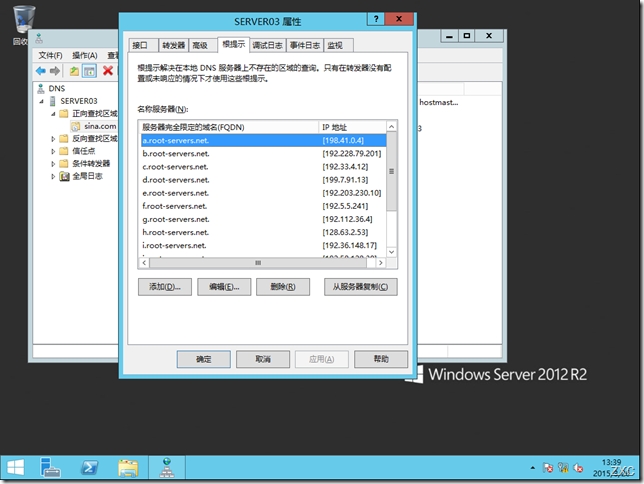The width and height of the screenshot is (644, 484).
Task: Click the 确定 button
Action: 204,359
